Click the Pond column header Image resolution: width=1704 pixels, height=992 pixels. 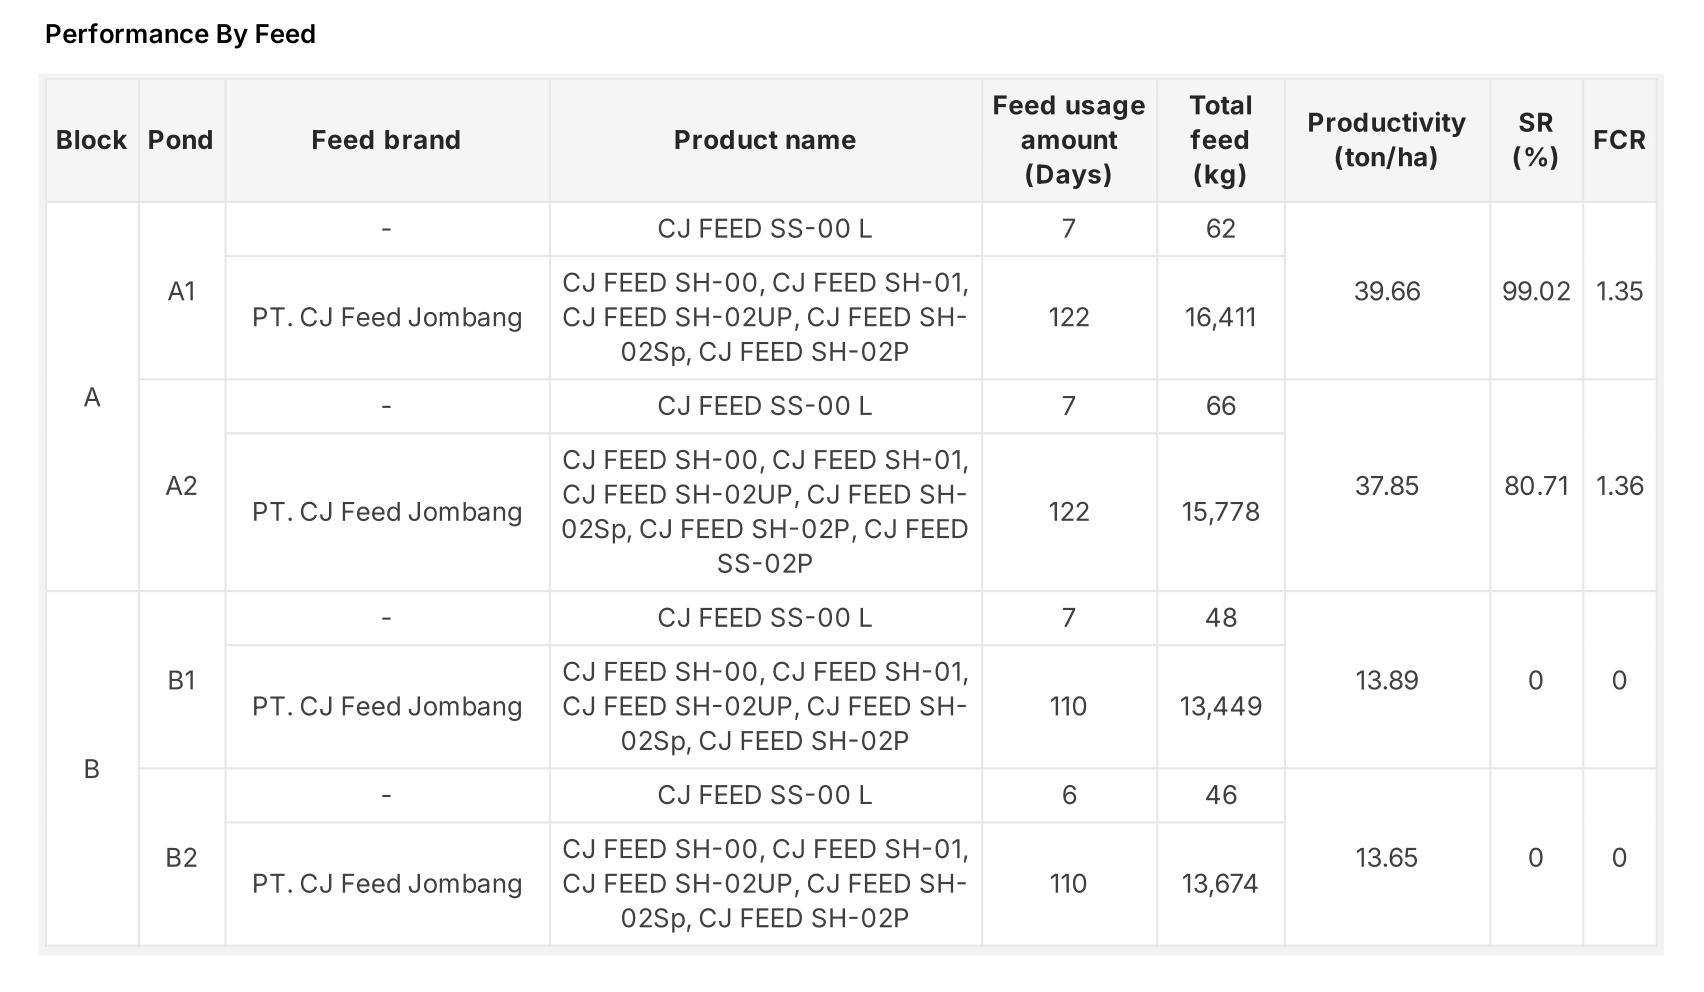[181, 140]
